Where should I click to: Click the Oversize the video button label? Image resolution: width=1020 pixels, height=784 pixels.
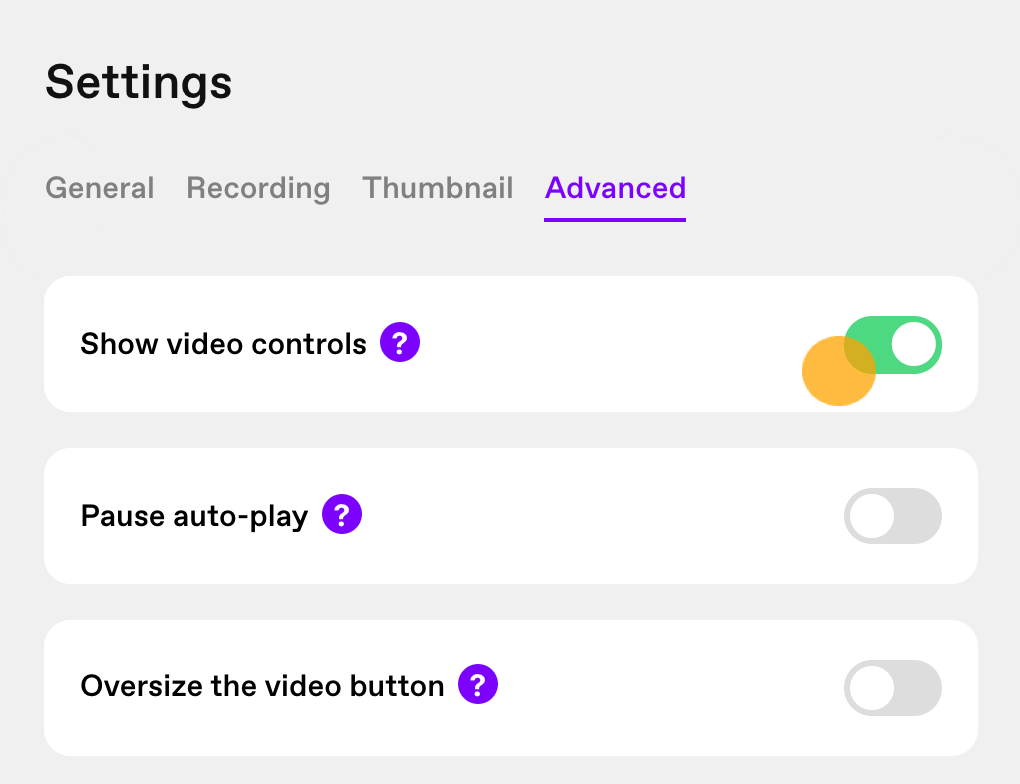click(262, 686)
